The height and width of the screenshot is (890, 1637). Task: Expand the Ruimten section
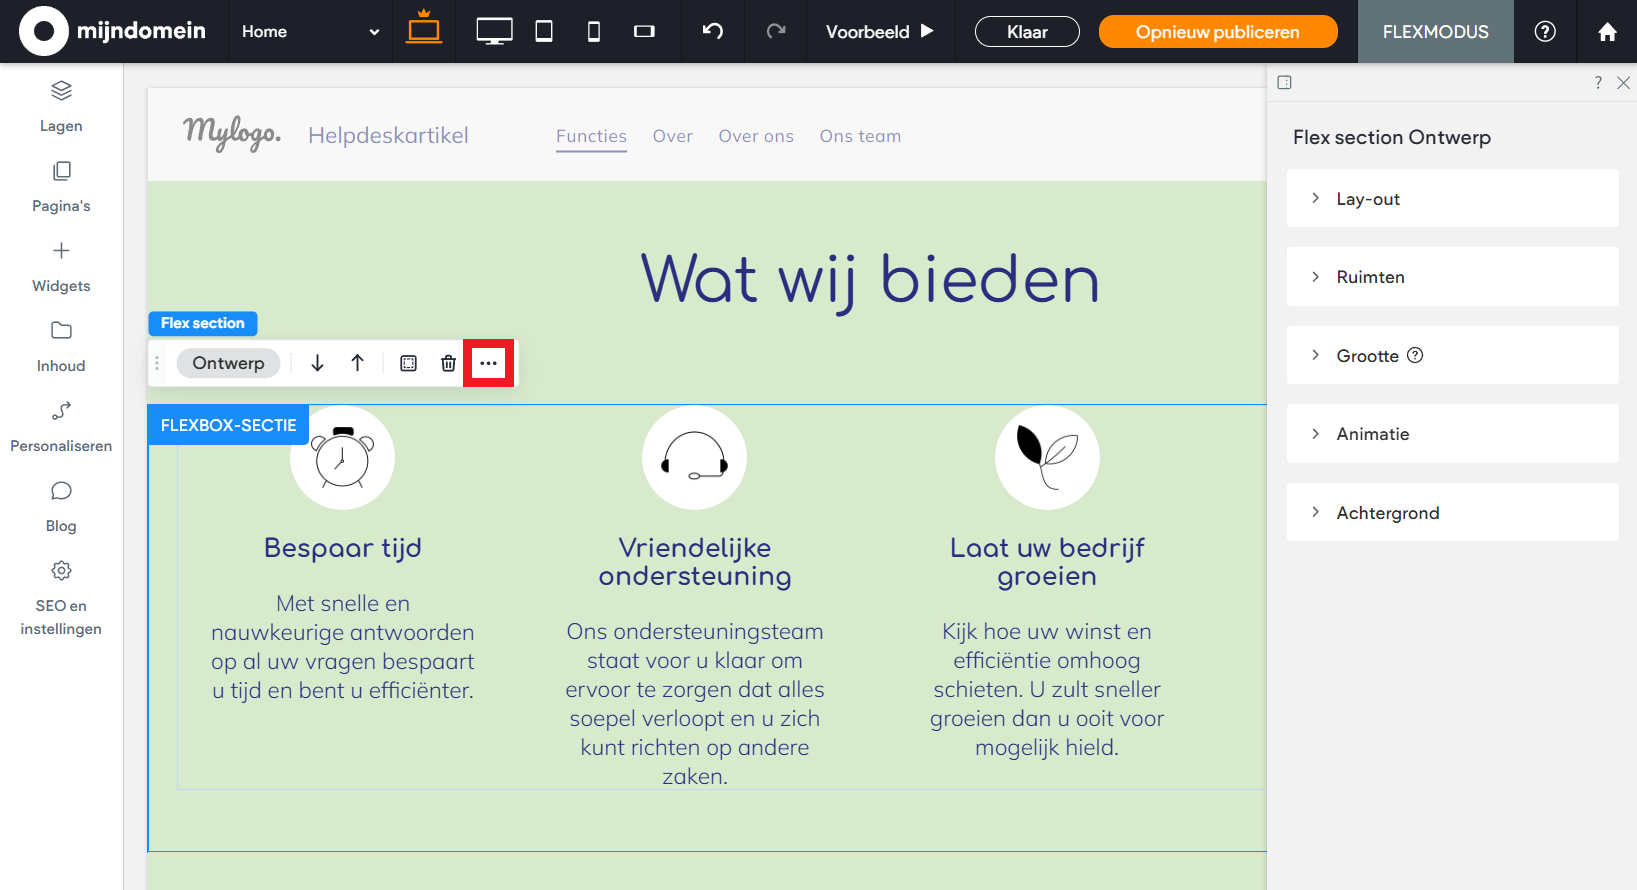click(x=1452, y=277)
